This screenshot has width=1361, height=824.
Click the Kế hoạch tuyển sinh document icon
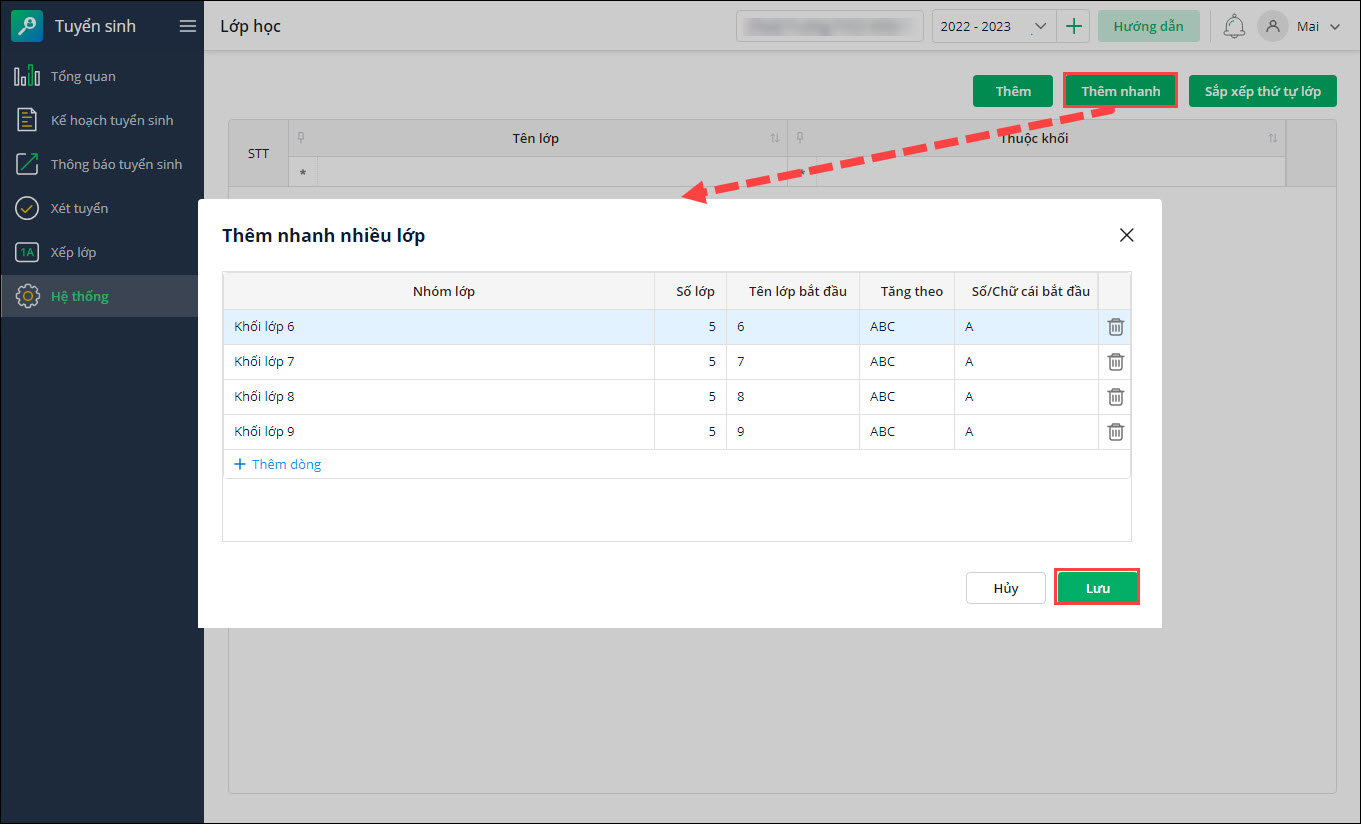click(27, 120)
